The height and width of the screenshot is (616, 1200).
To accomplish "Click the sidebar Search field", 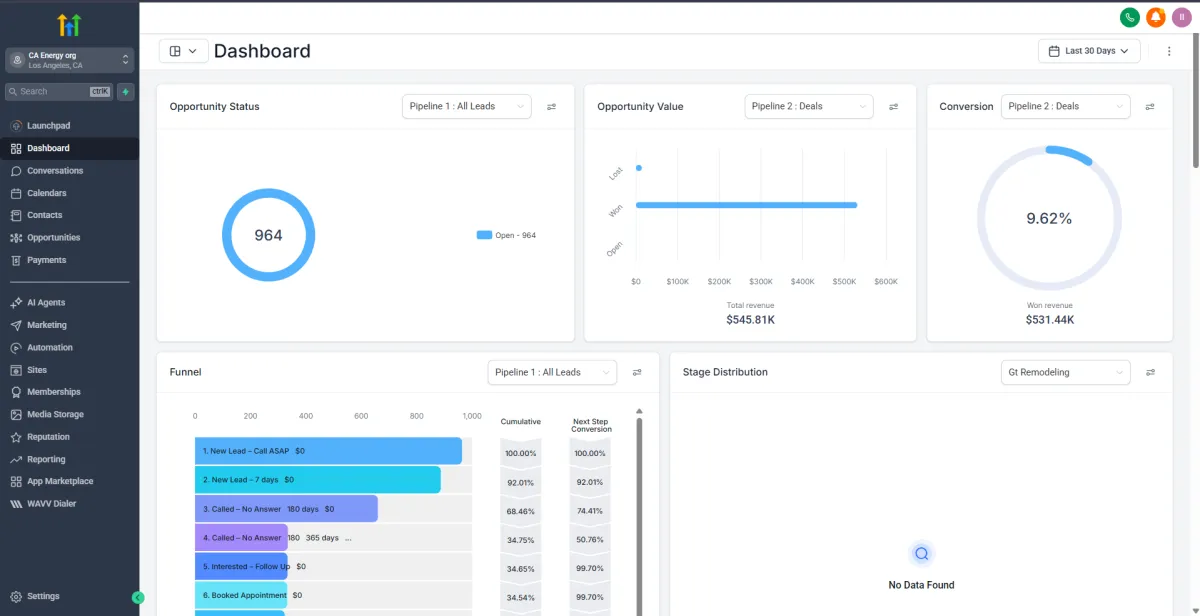I will coord(59,91).
